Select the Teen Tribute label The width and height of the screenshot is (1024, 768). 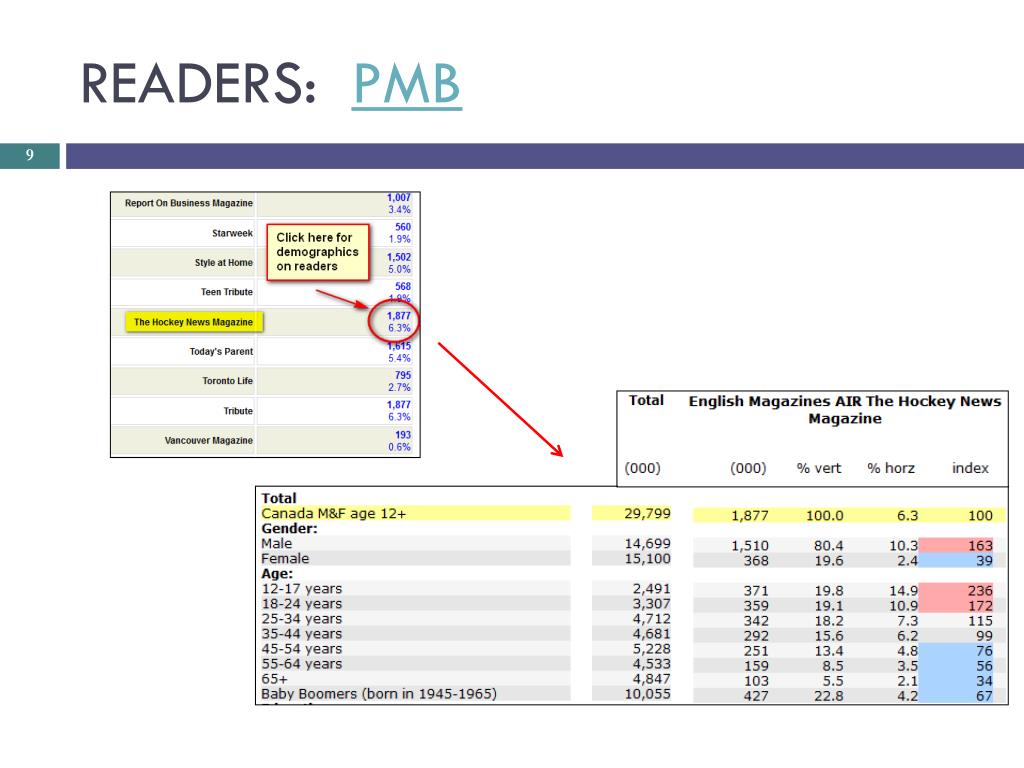coord(227,292)
